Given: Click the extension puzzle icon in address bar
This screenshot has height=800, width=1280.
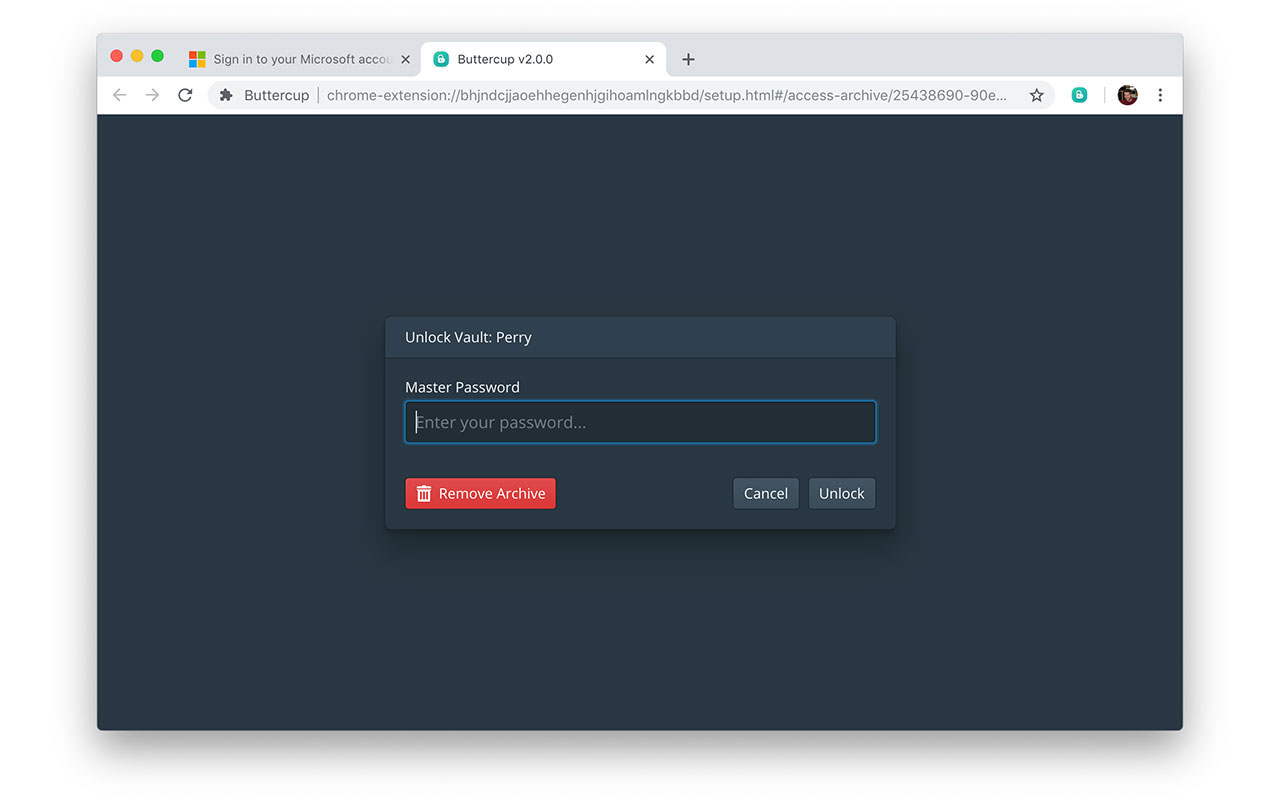Looking at the screenshot, I should 227,95.
